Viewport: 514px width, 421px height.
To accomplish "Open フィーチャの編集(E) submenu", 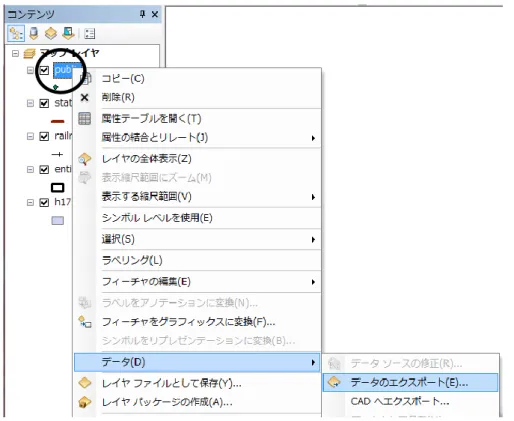I will (x=197, y=282).
